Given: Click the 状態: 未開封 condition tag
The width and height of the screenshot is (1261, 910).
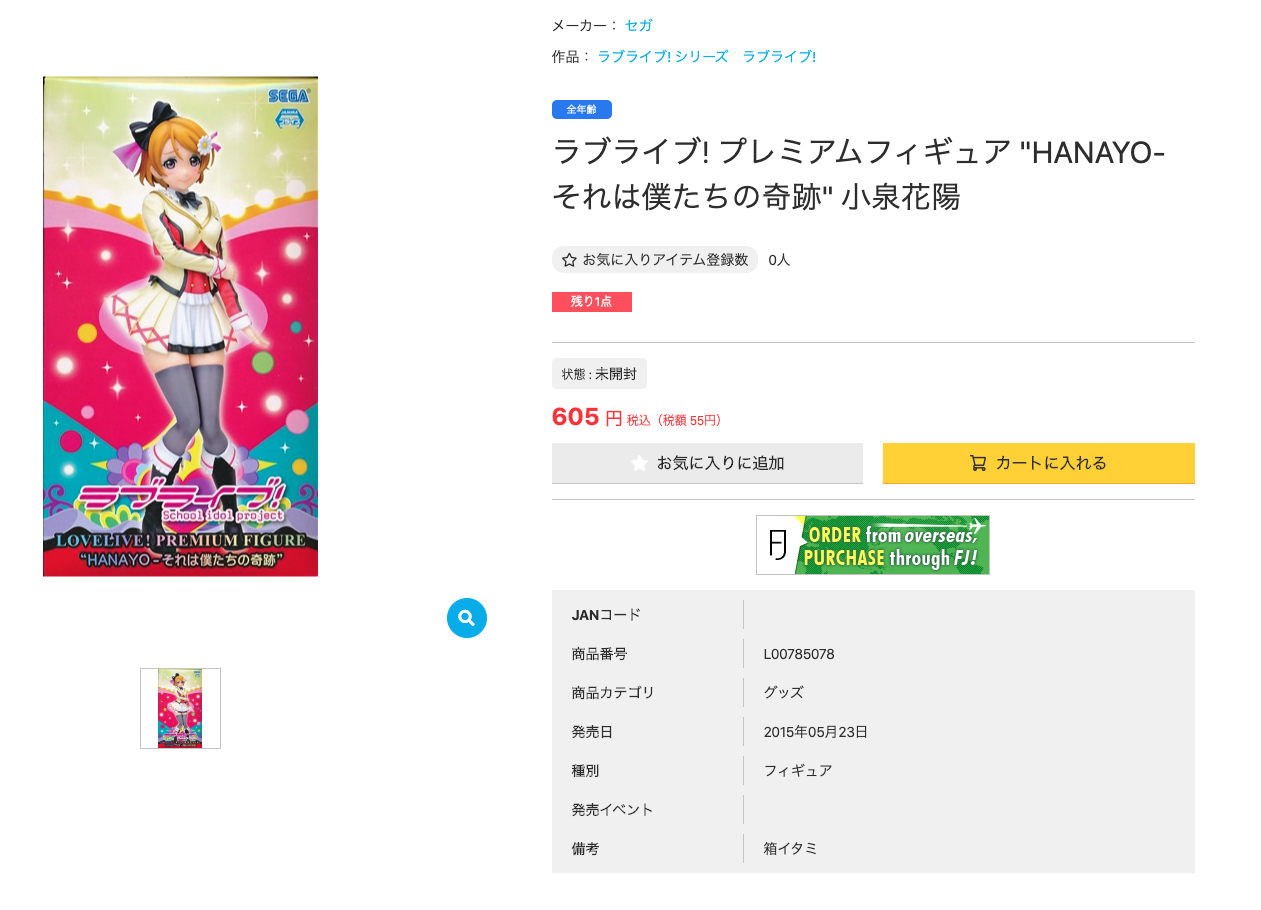Looking at the screenshot, I should pos(599,374).
